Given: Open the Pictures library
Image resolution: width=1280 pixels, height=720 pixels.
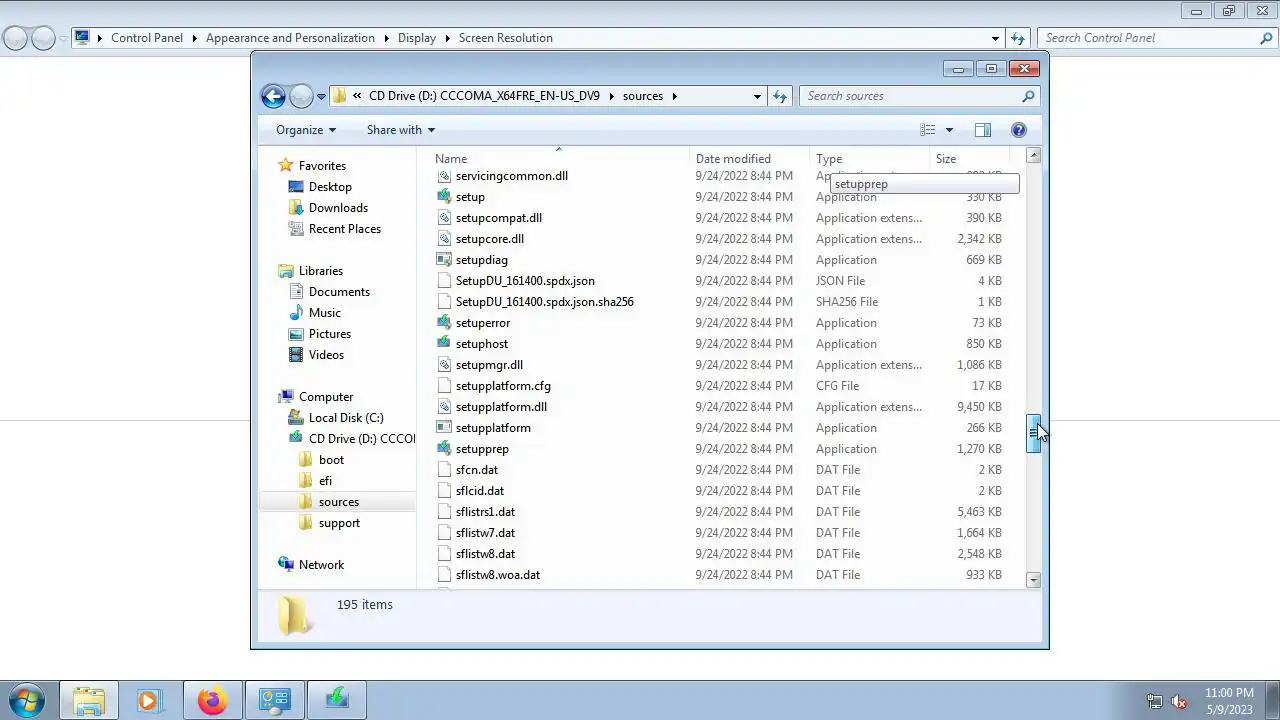Looking at the screenshot, I should (330, 334).
